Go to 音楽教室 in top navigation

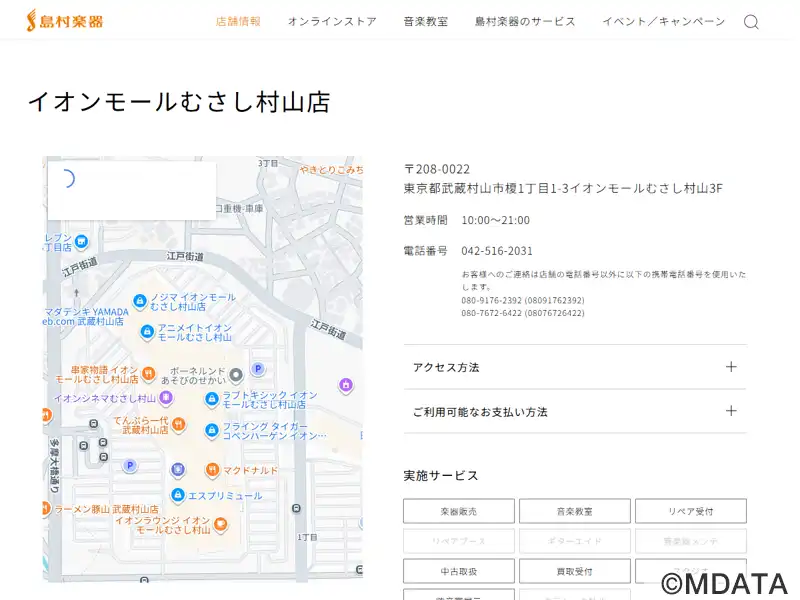425,21
